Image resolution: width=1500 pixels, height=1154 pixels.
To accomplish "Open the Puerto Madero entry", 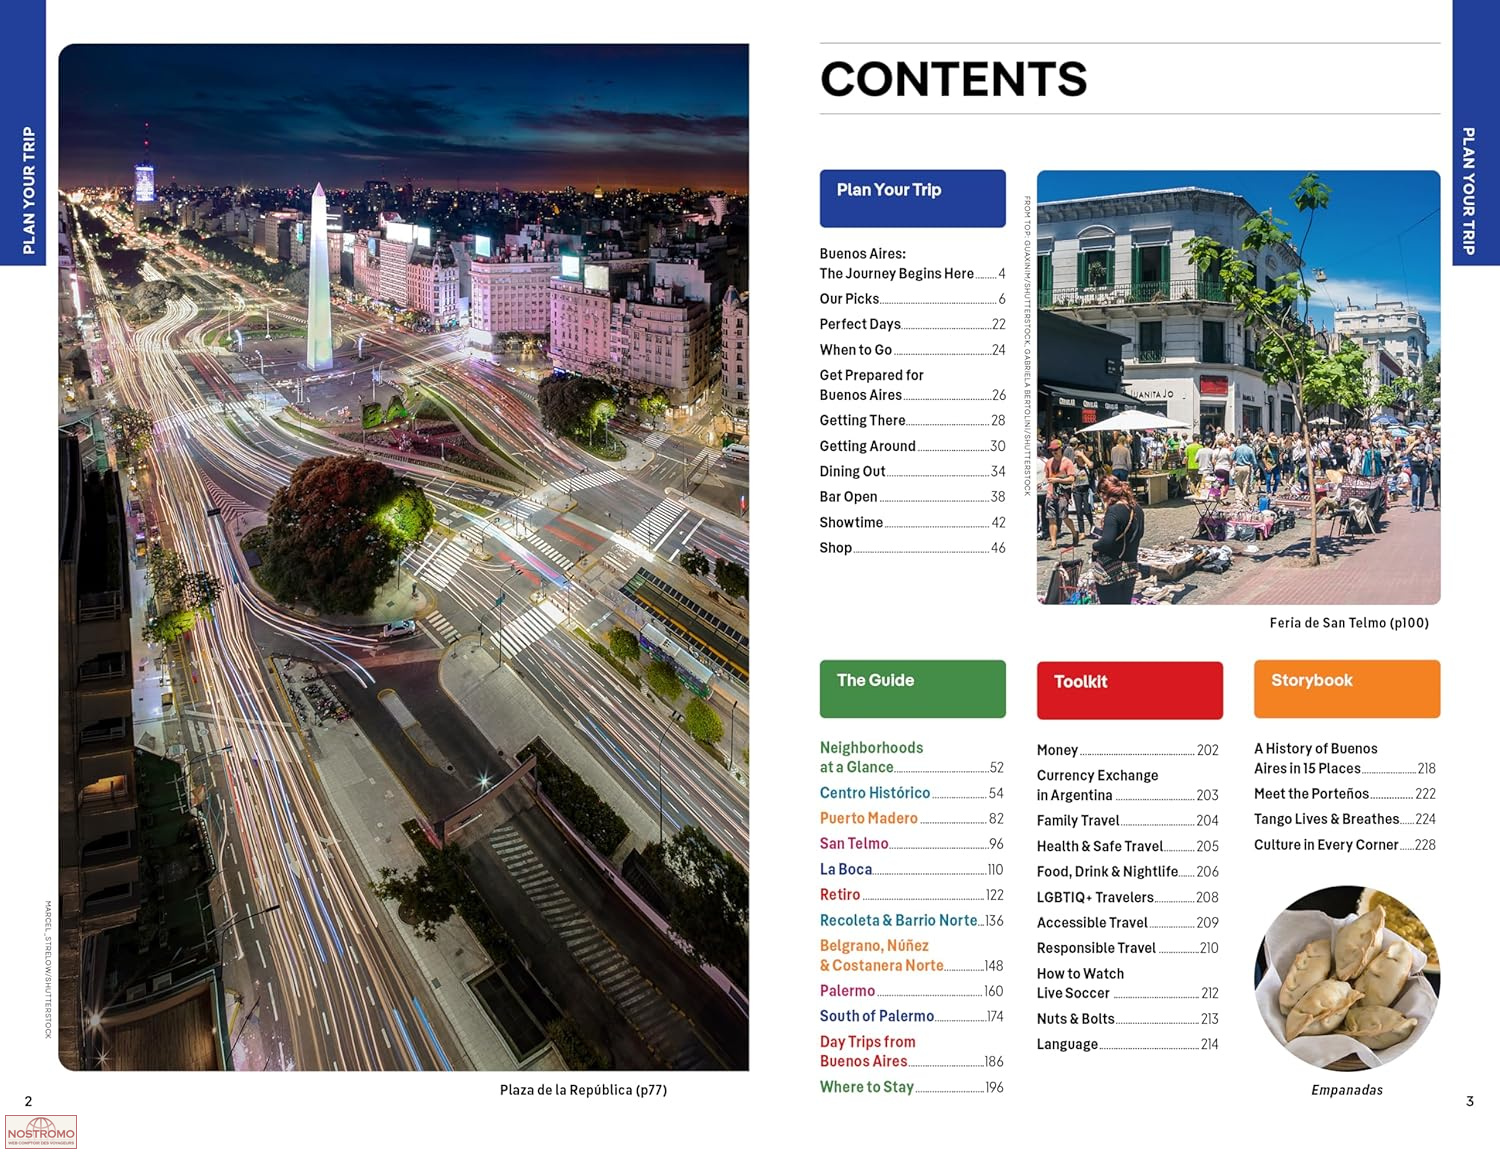I will (869, 818).
